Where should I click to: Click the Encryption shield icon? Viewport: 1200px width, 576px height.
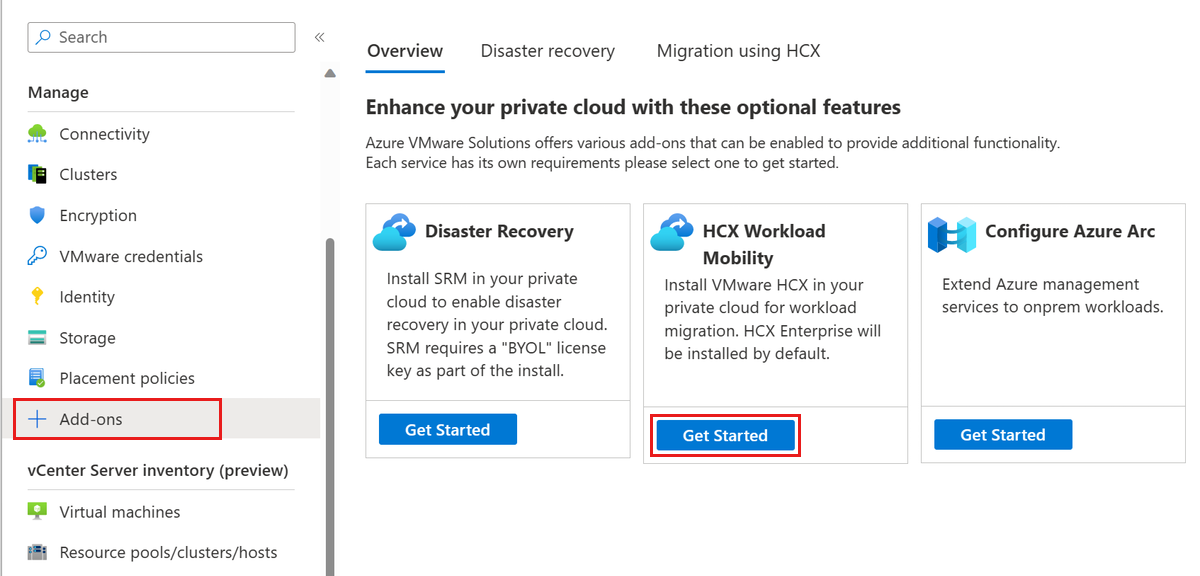click(x=38, y=215)
